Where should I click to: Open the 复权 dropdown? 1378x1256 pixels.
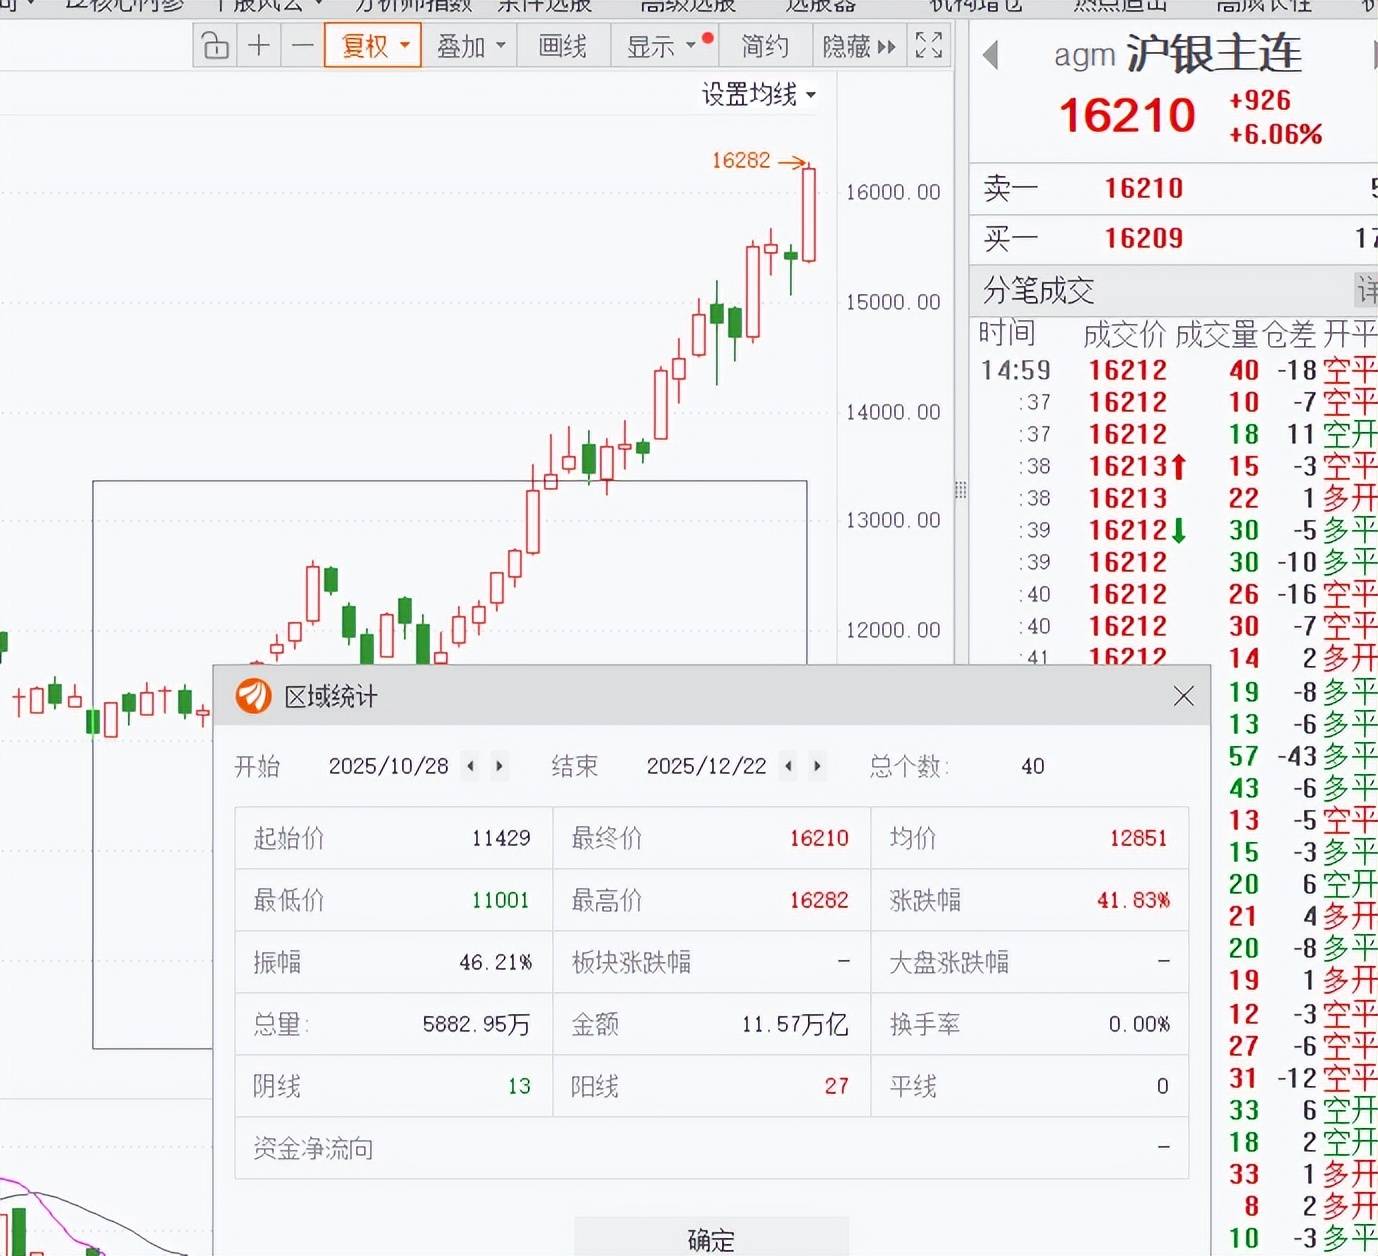(x=373, y=46)
